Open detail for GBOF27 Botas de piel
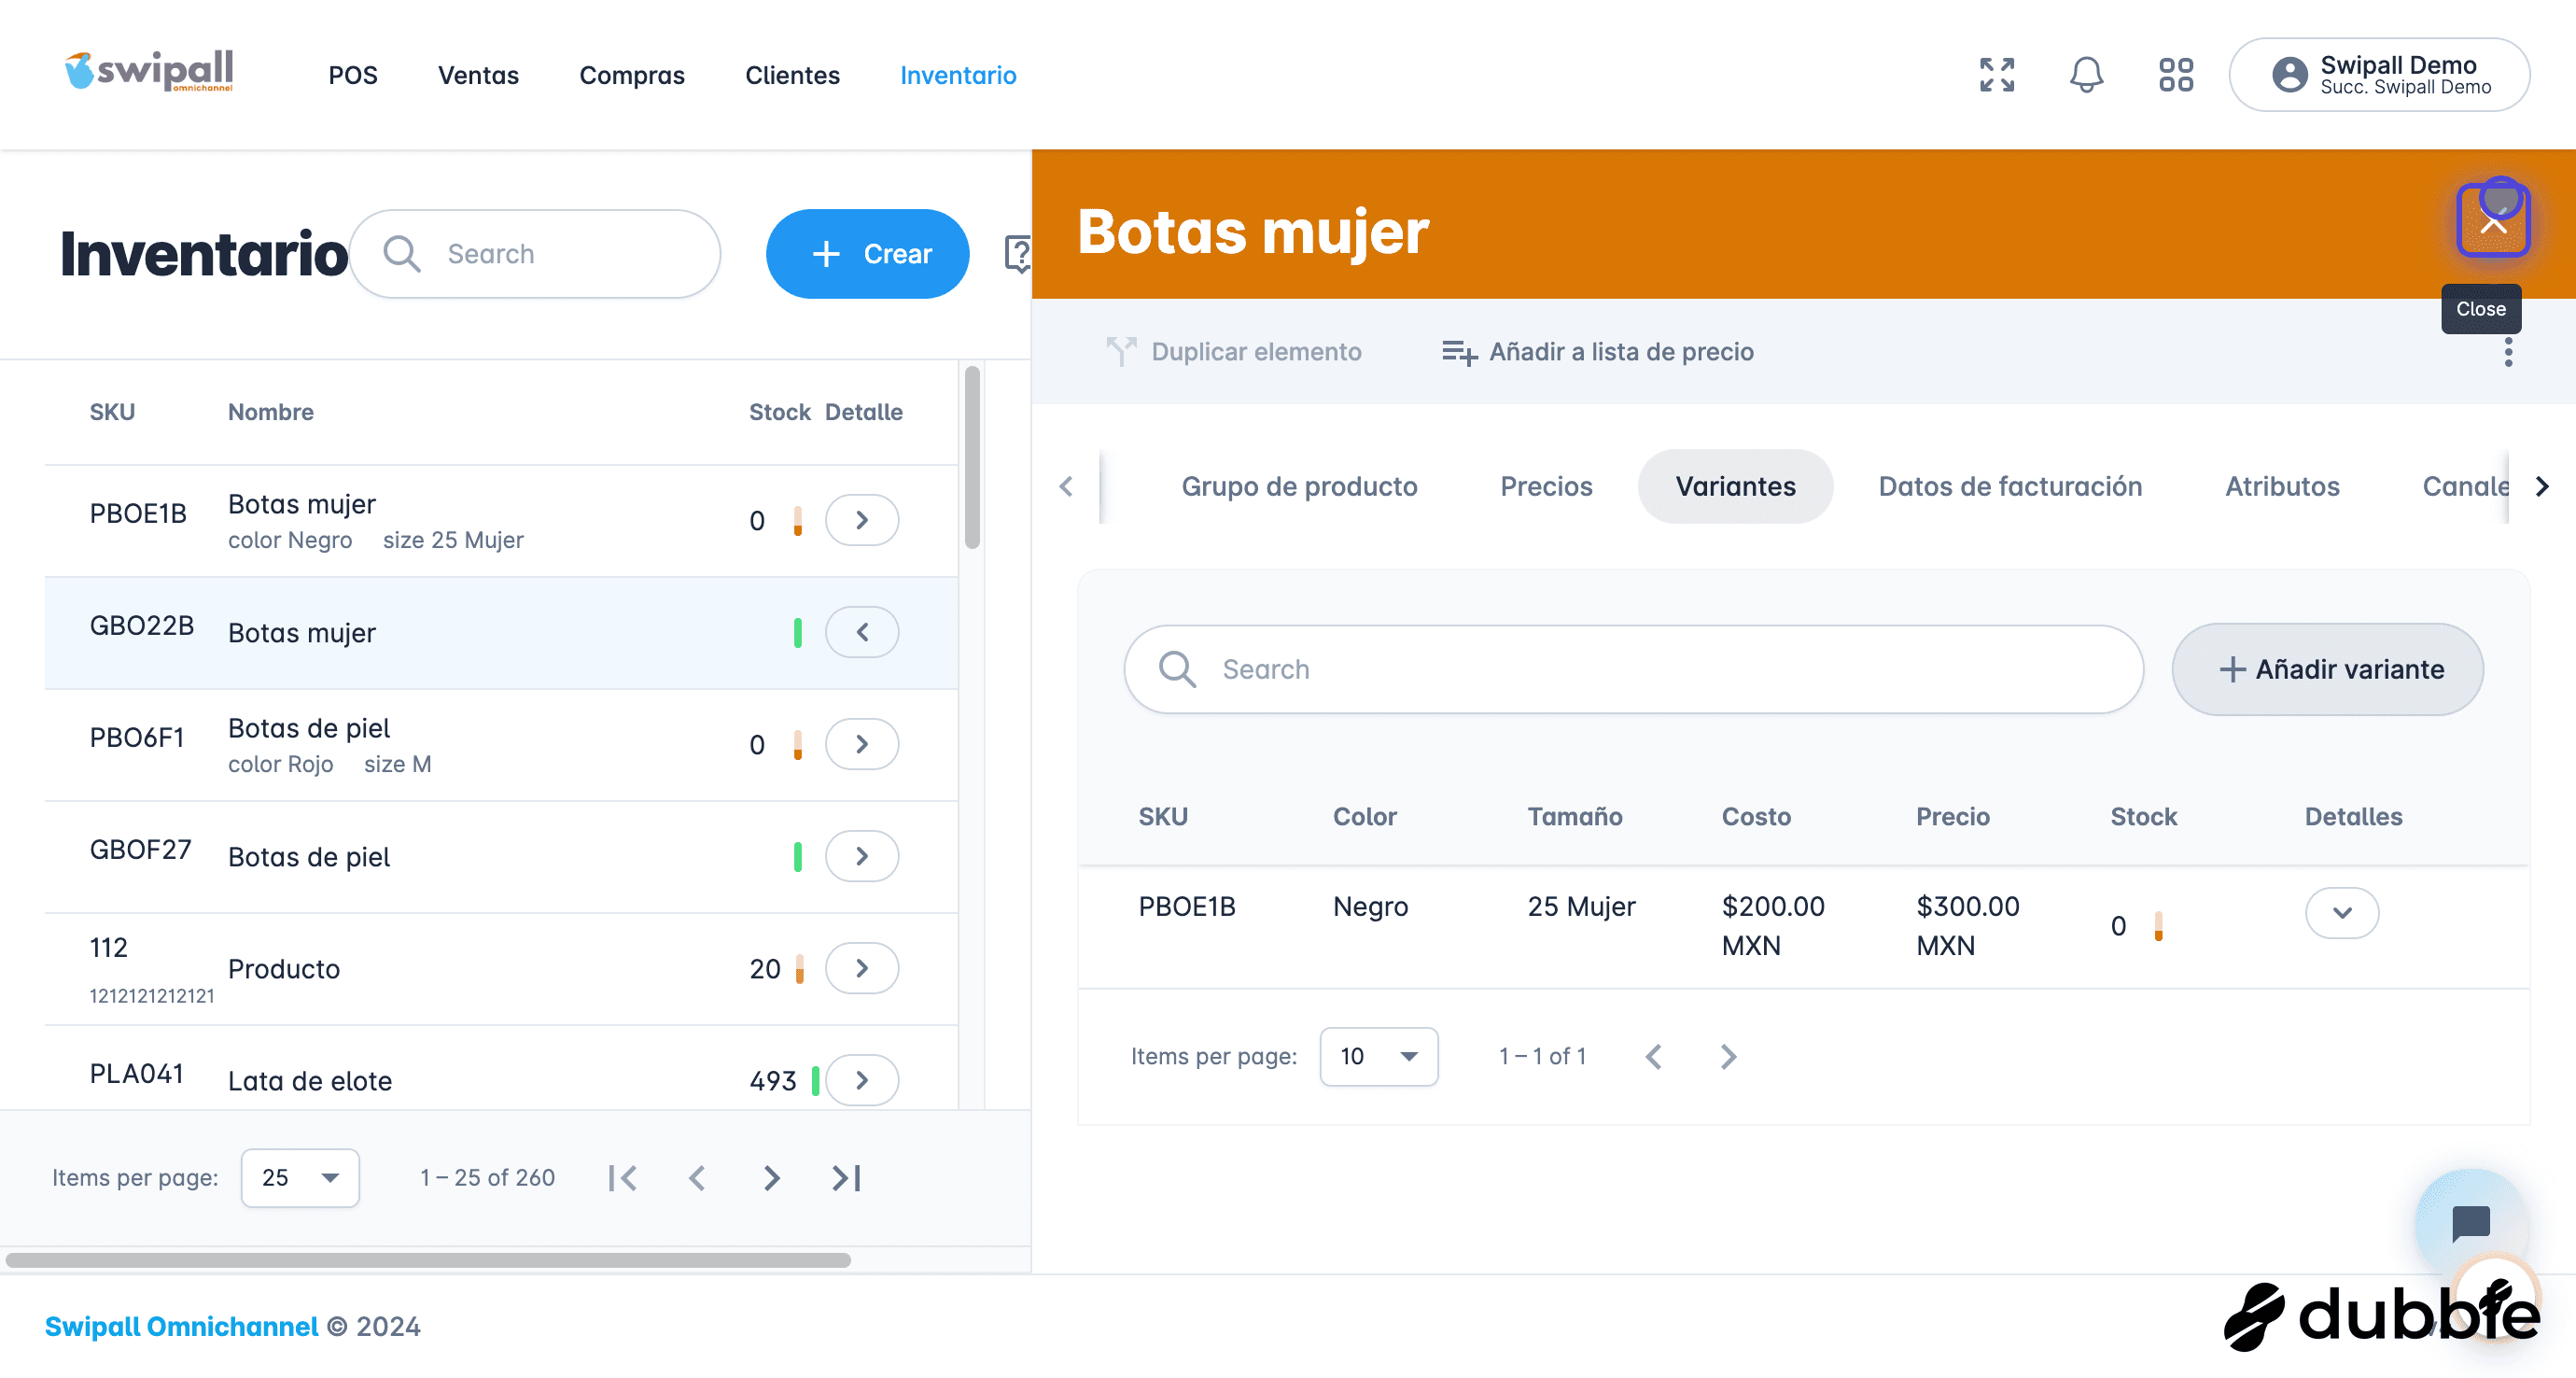The image size is (2576, 1378). [862, 856]
